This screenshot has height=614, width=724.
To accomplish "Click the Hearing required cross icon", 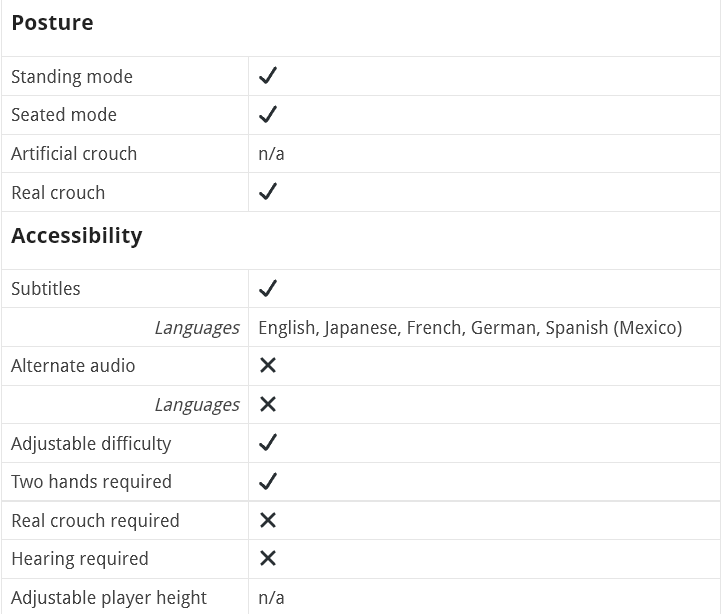I will pos(267,559).
